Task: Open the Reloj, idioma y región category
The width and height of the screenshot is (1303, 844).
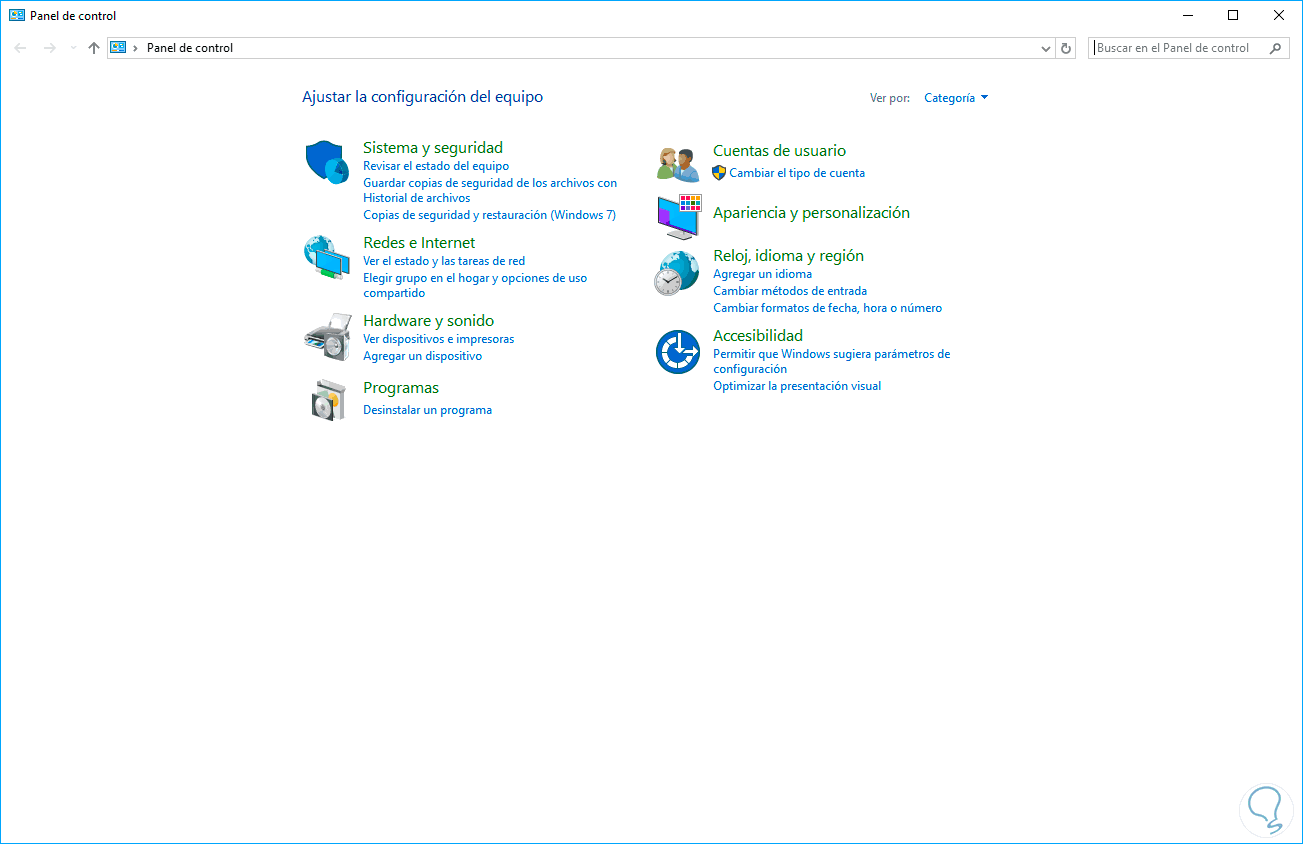Action: 789,256
